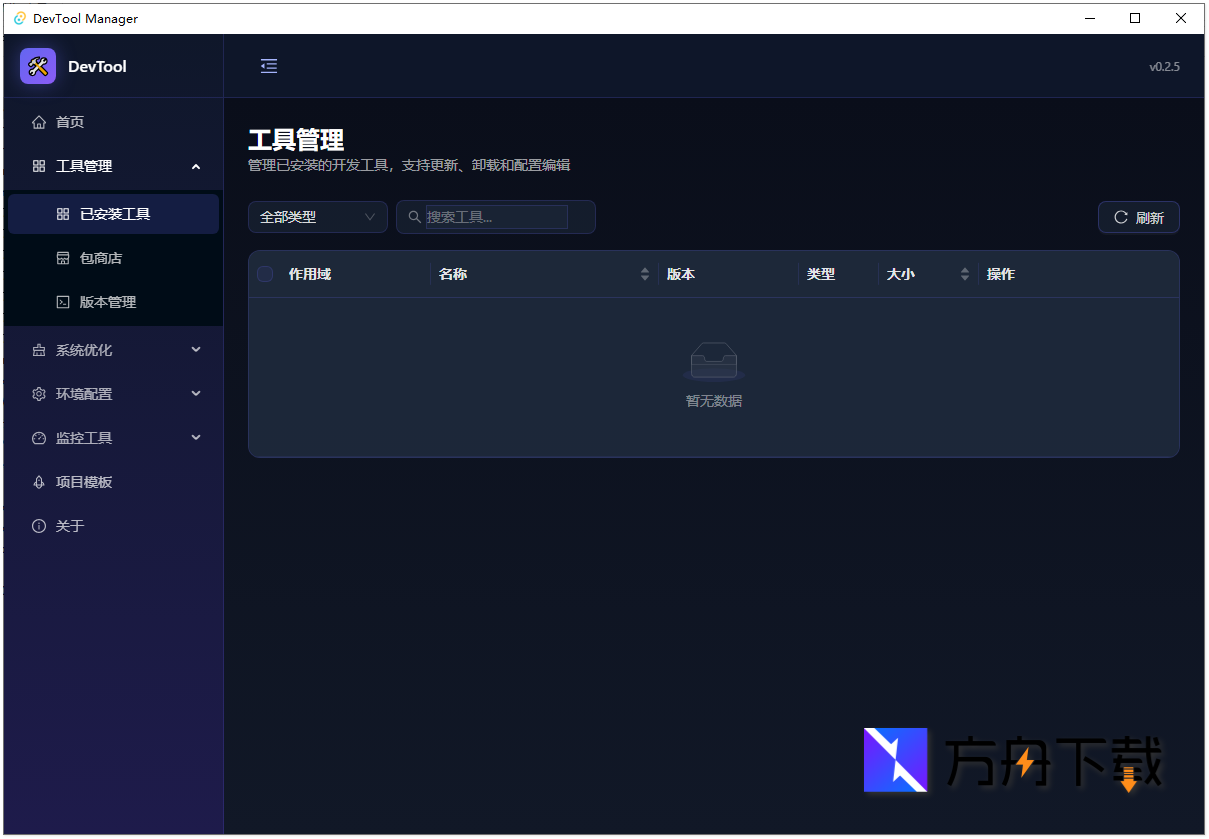This screenshot has height=839, width=1209.
Task: Click the empty-data inbox illustration
Action: tap(713, 360)
